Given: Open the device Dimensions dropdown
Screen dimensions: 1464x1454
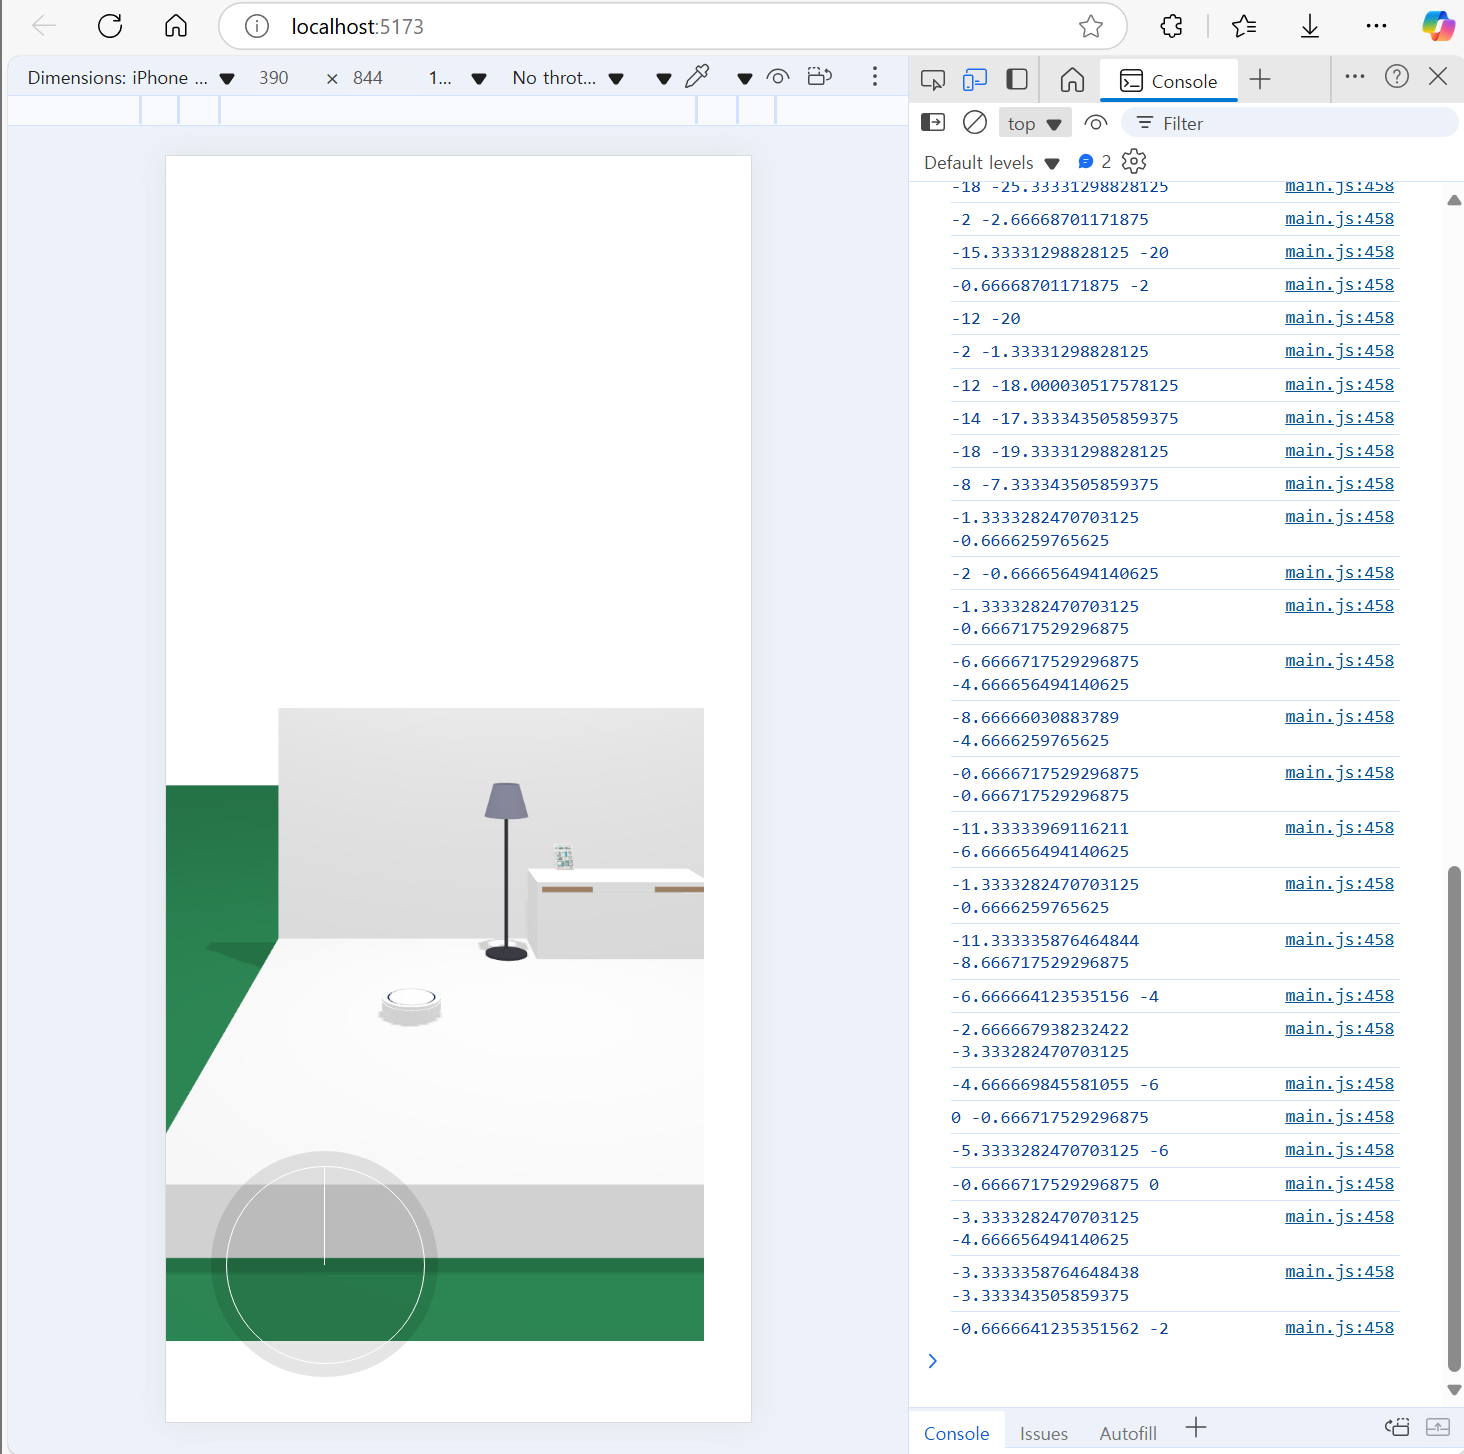Looking at the screenshot, I should point(130,78).
